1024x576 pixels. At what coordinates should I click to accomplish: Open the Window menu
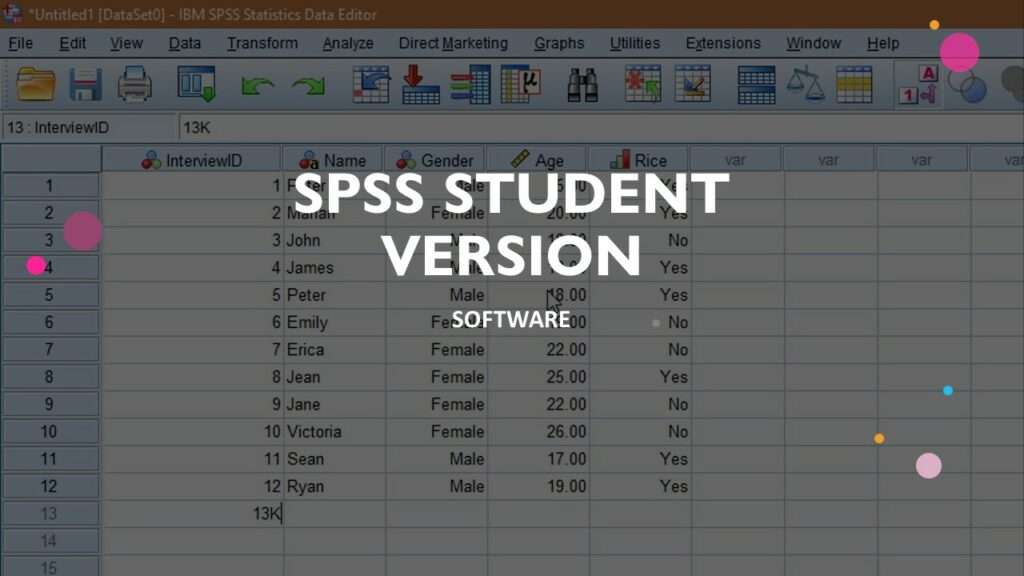point(813,43)
